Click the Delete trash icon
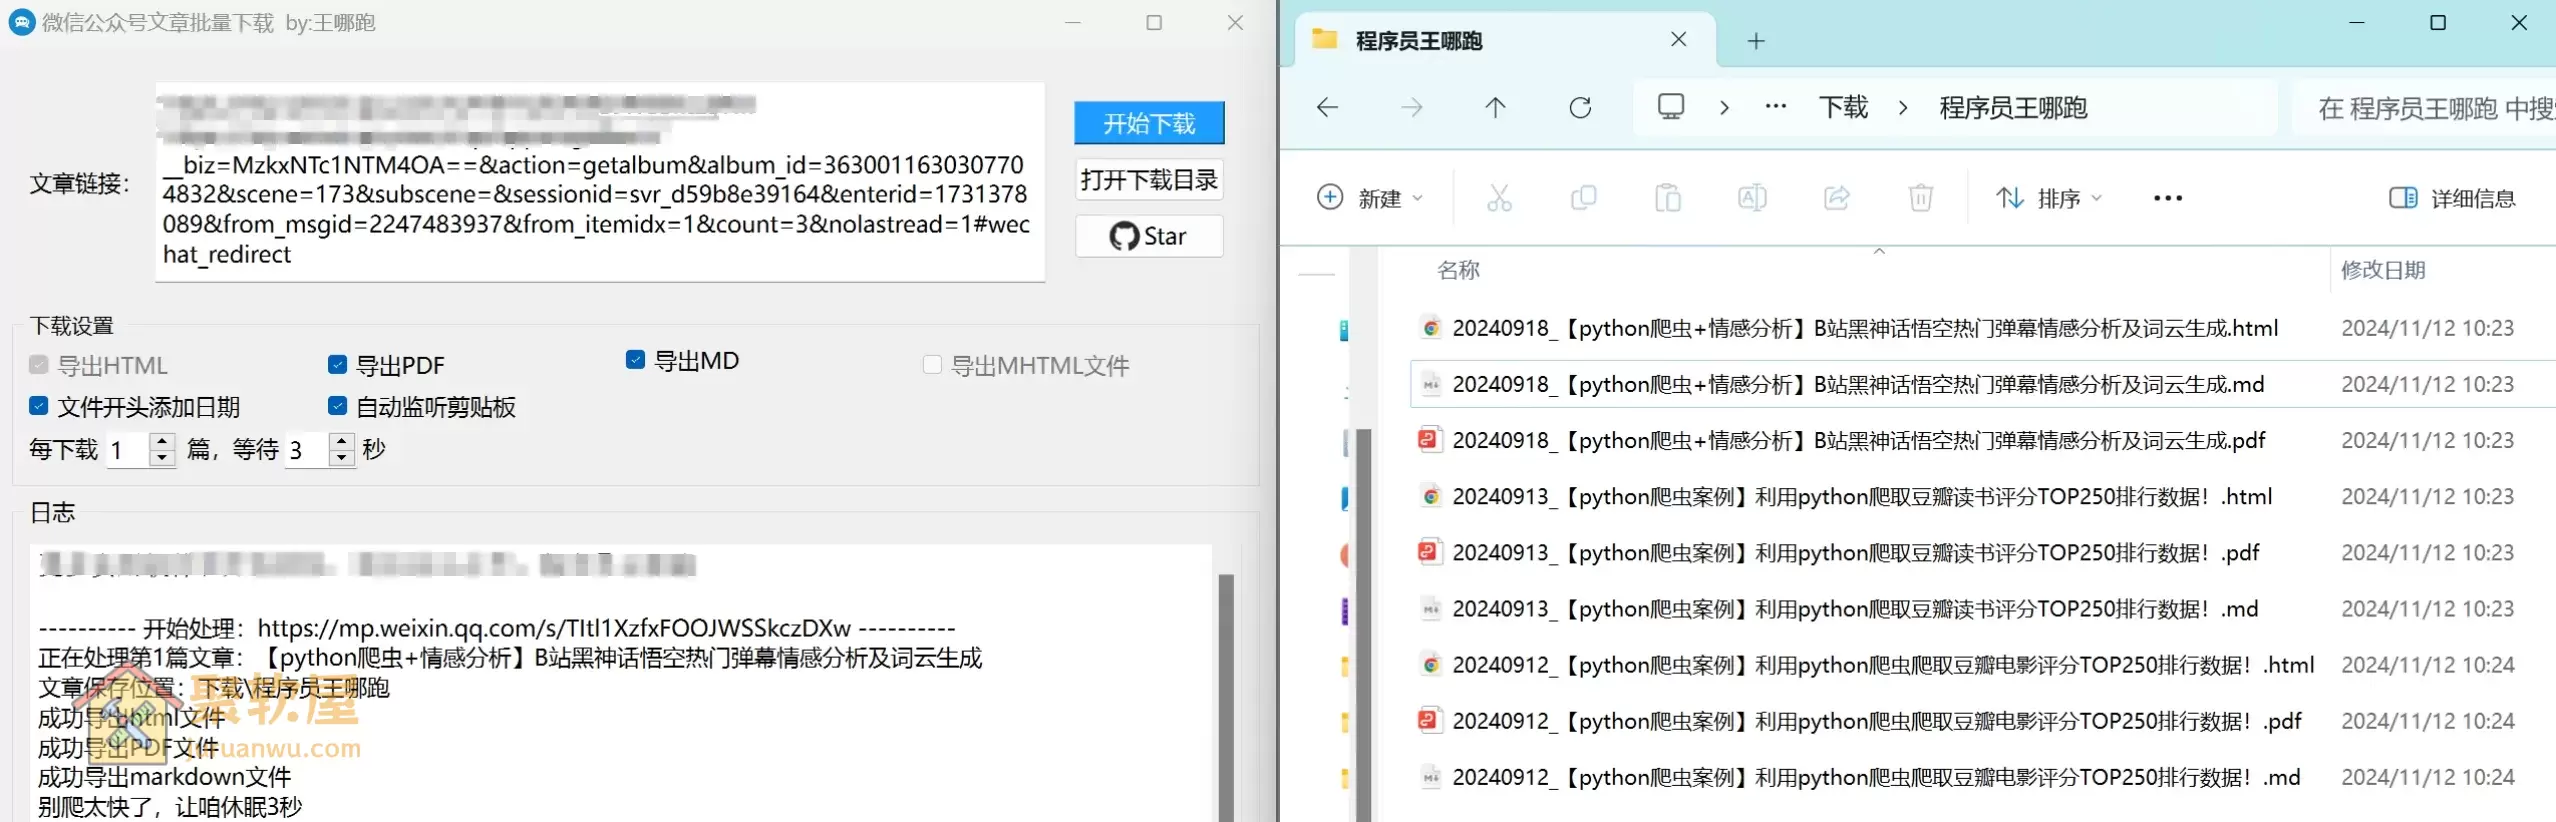Screen dimensions: 2556x822 (x=1921, y=198)
